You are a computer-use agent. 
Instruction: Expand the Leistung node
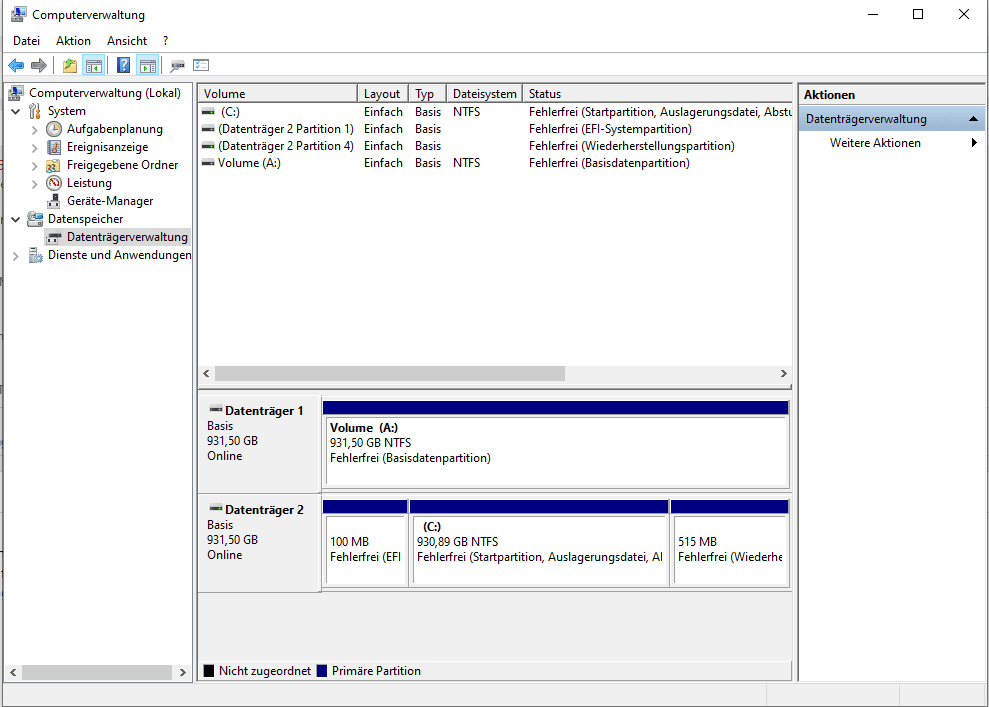click(x=35, y=184)
